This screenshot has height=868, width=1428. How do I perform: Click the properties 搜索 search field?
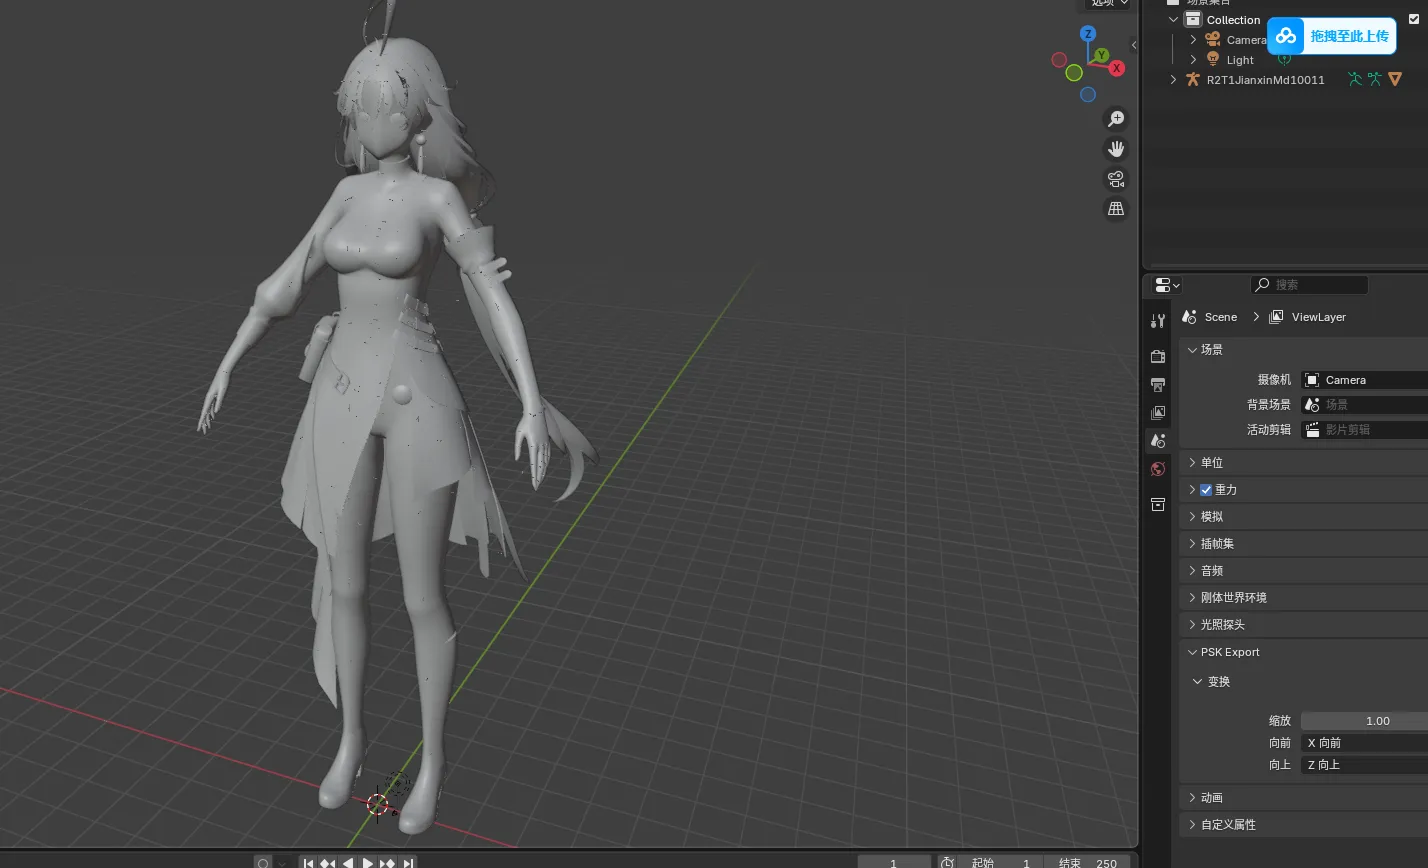[1310, 285]
